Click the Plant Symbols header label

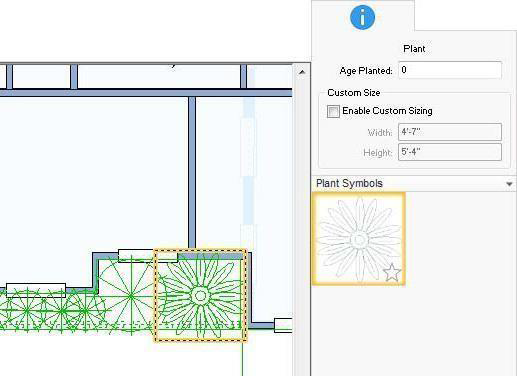(x=349, y=183)
